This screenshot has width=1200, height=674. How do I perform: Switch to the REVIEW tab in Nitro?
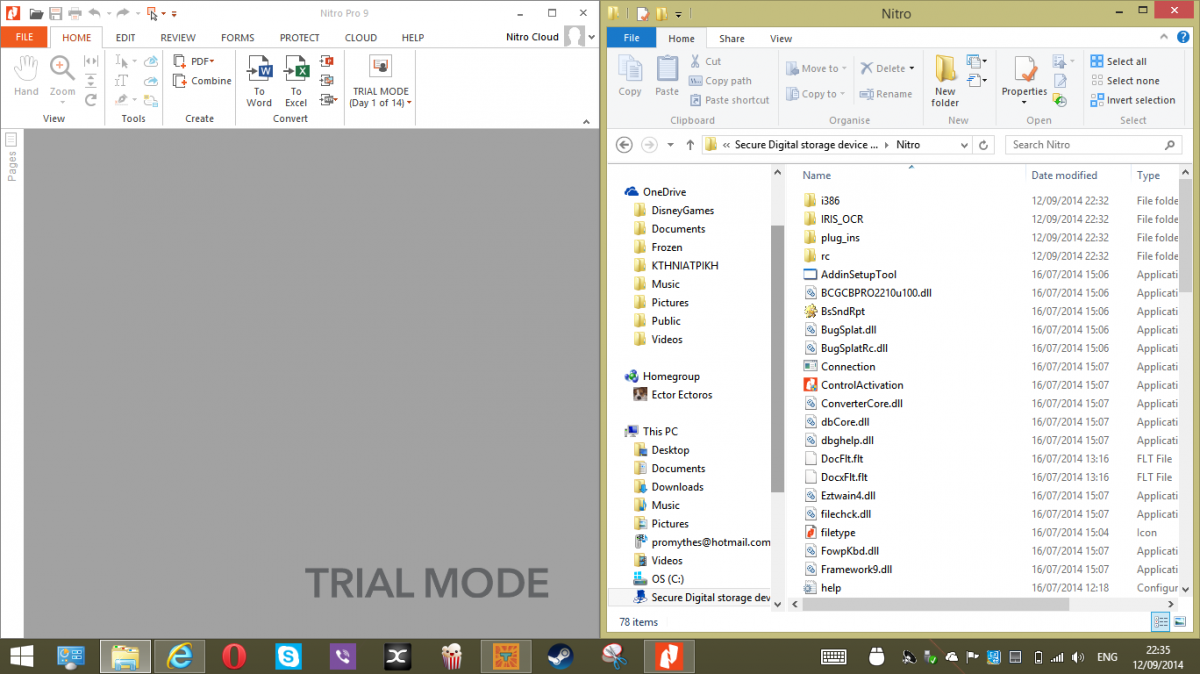pos(178,38)
